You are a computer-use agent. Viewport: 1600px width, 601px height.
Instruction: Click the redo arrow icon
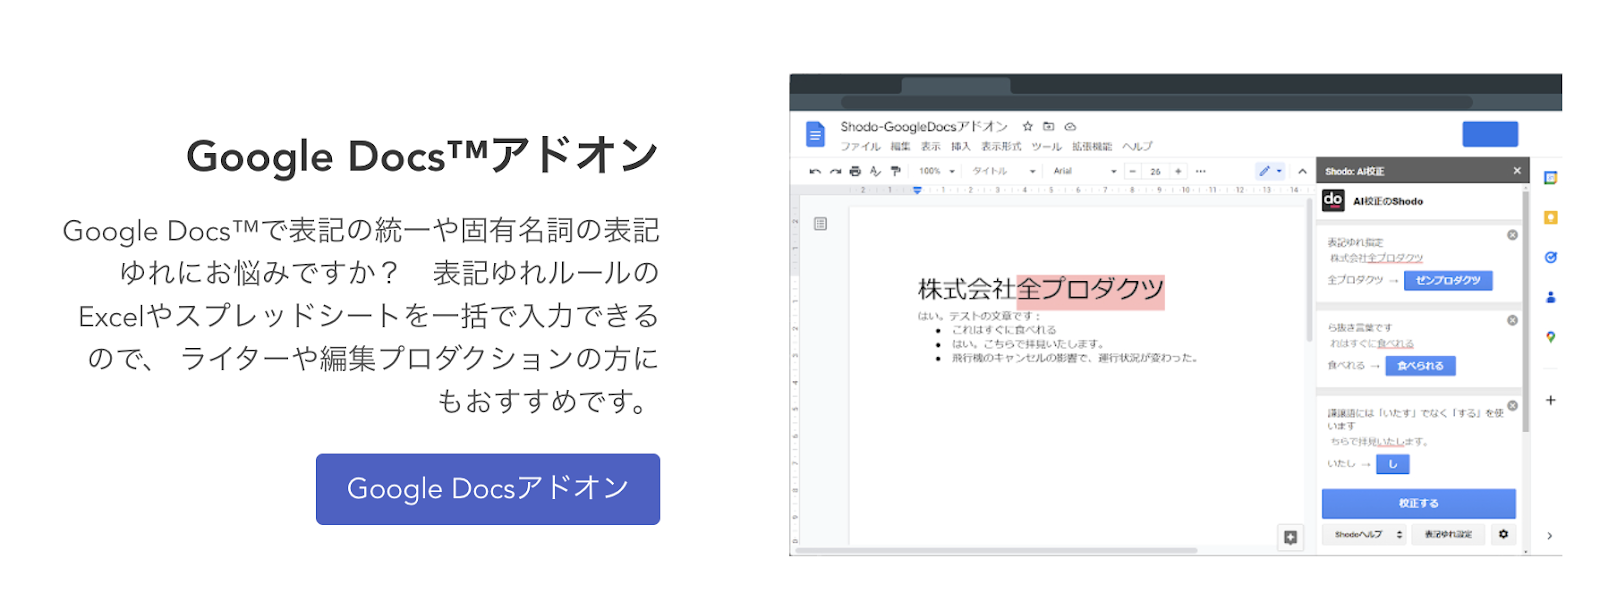click(835, 171)
